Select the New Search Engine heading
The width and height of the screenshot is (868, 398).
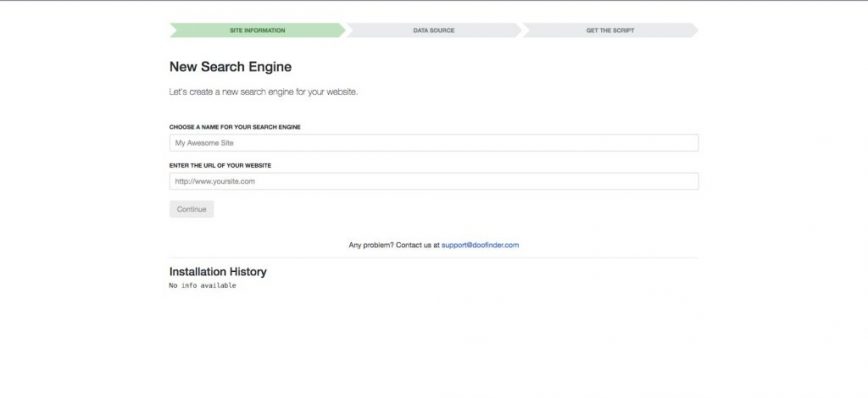pyautogui.click(x=230, y=67)
